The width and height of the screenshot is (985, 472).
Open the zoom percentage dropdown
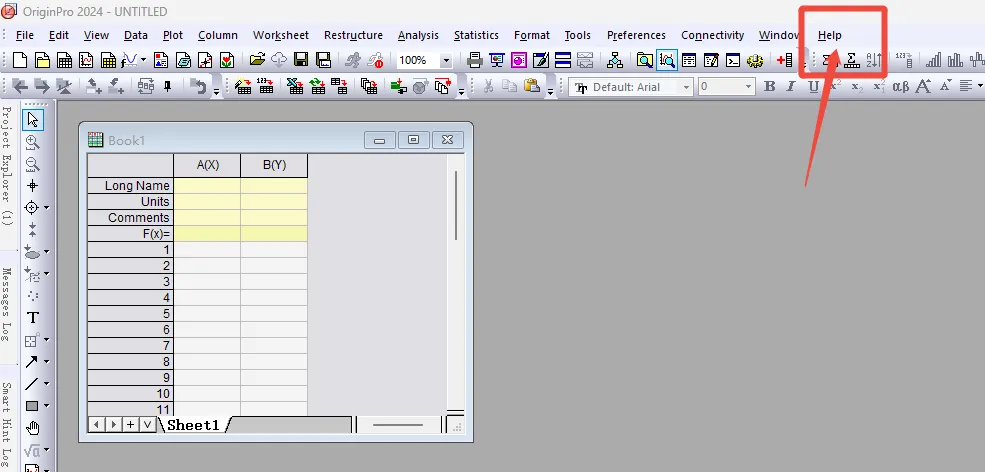click(x=446, y=61)
